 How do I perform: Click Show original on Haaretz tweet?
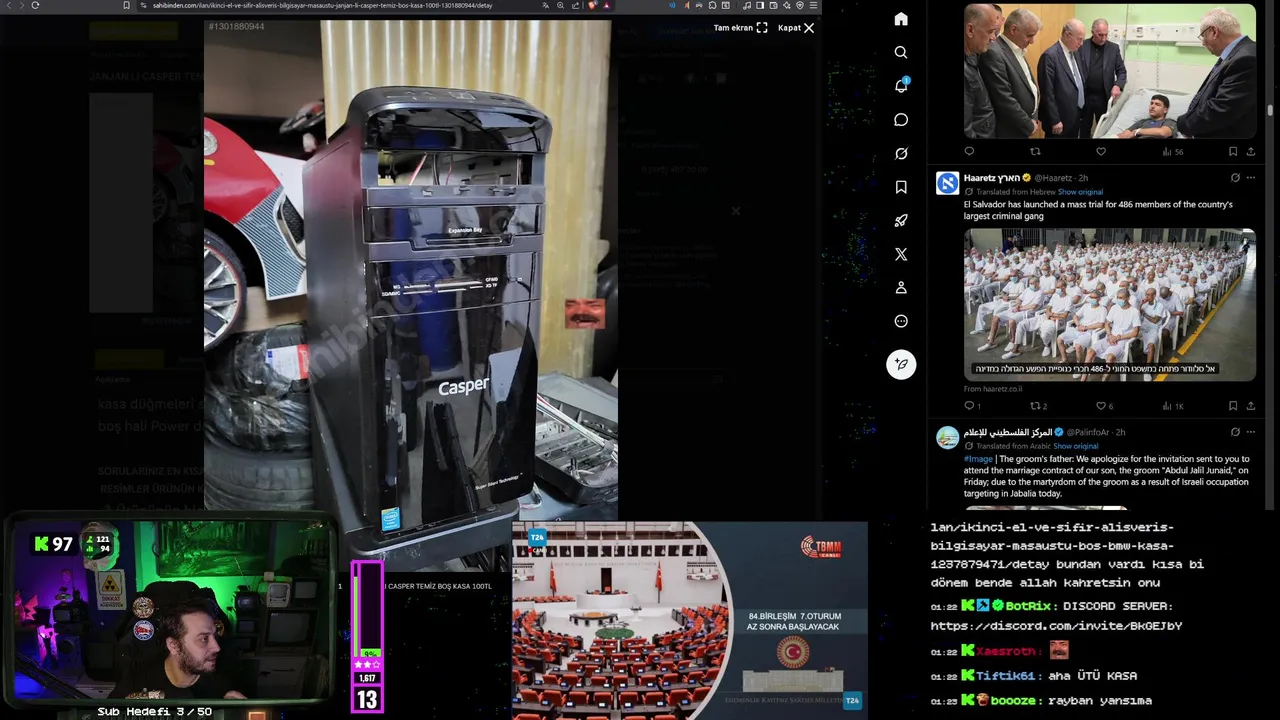point(1080,192)
